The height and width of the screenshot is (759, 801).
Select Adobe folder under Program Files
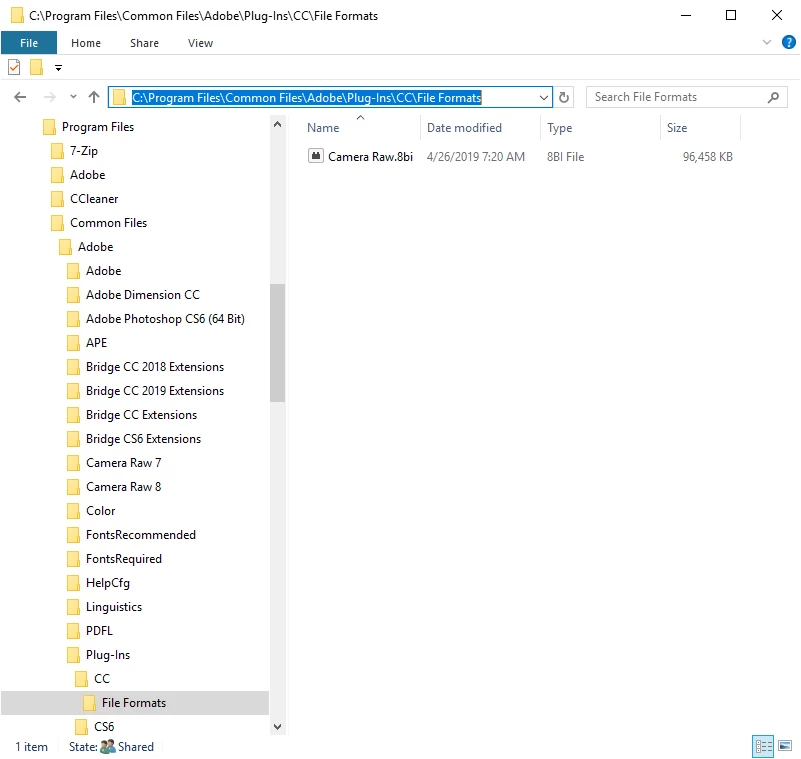(x=87, y=175)
